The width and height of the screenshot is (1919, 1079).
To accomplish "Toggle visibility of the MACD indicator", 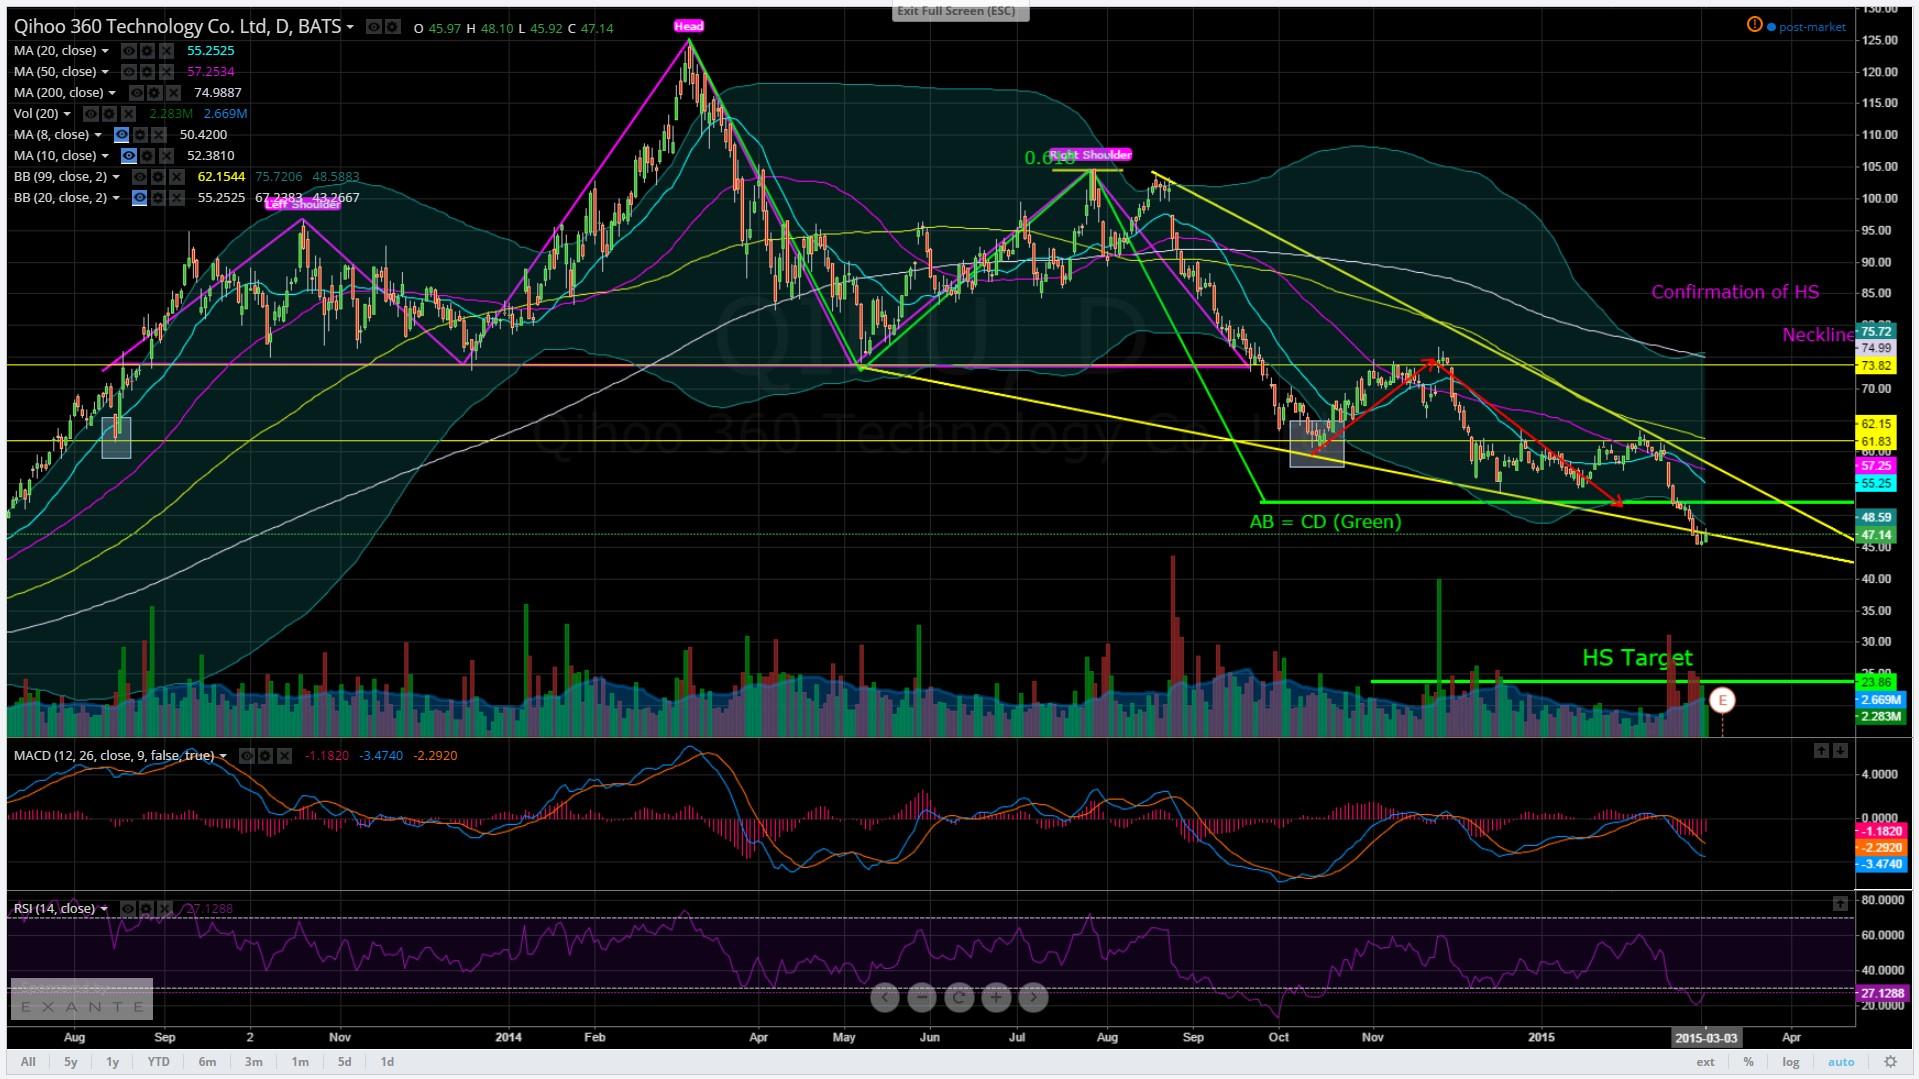I will point(247,756).
